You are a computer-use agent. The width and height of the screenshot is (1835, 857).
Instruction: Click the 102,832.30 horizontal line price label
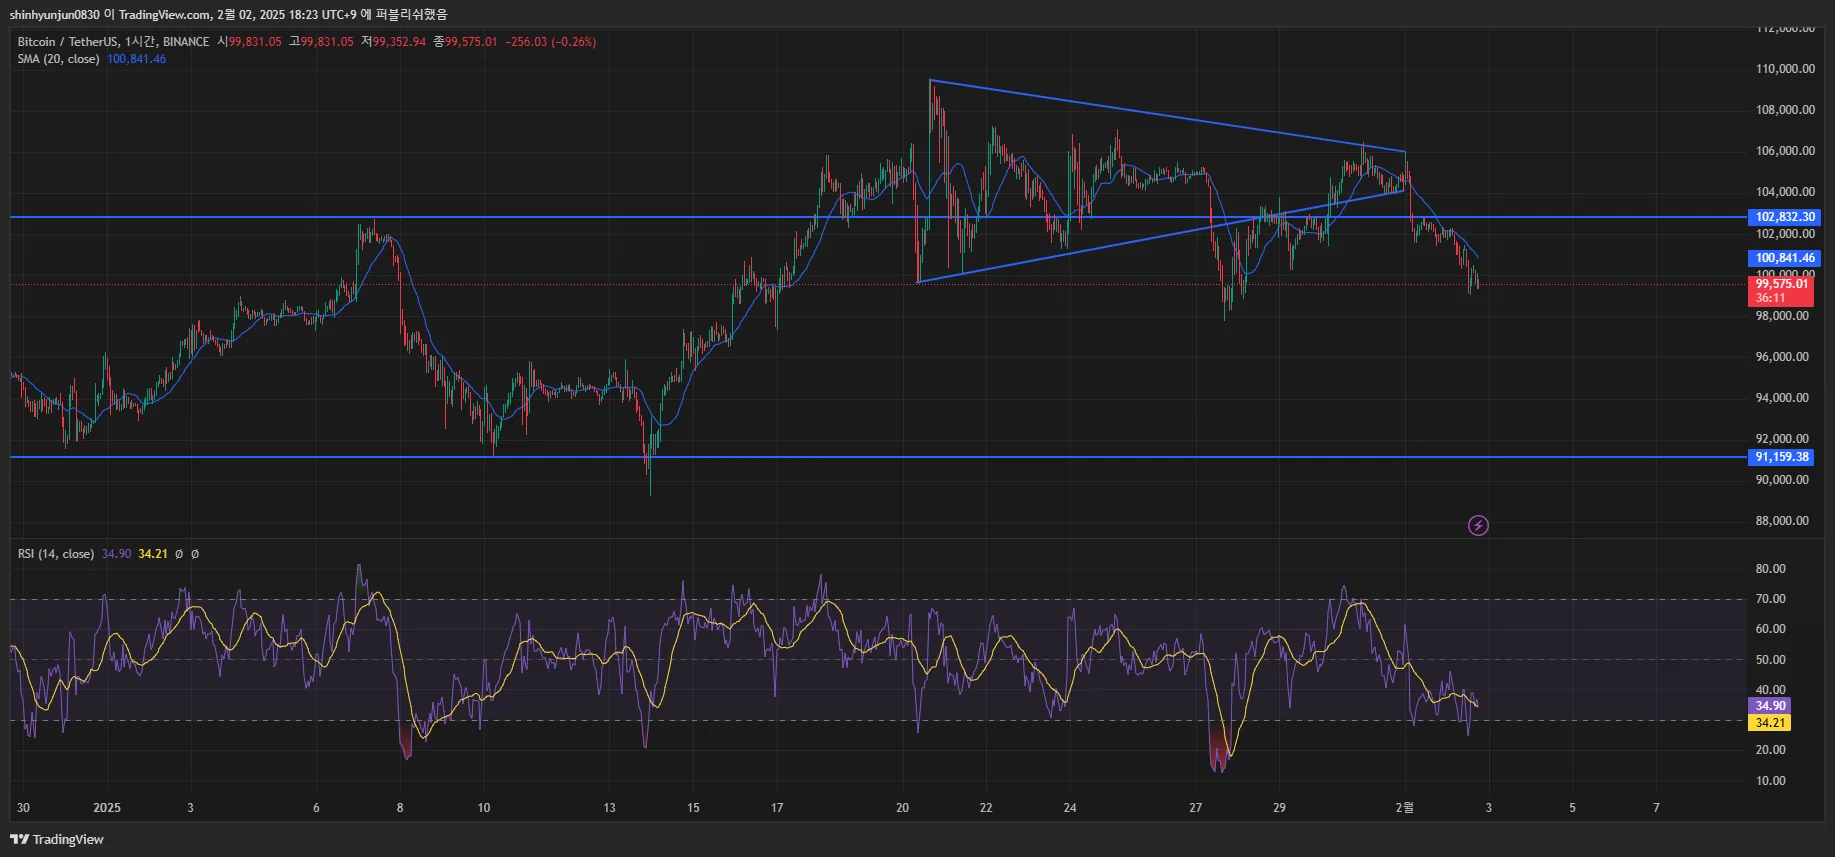coord(1785,217)
